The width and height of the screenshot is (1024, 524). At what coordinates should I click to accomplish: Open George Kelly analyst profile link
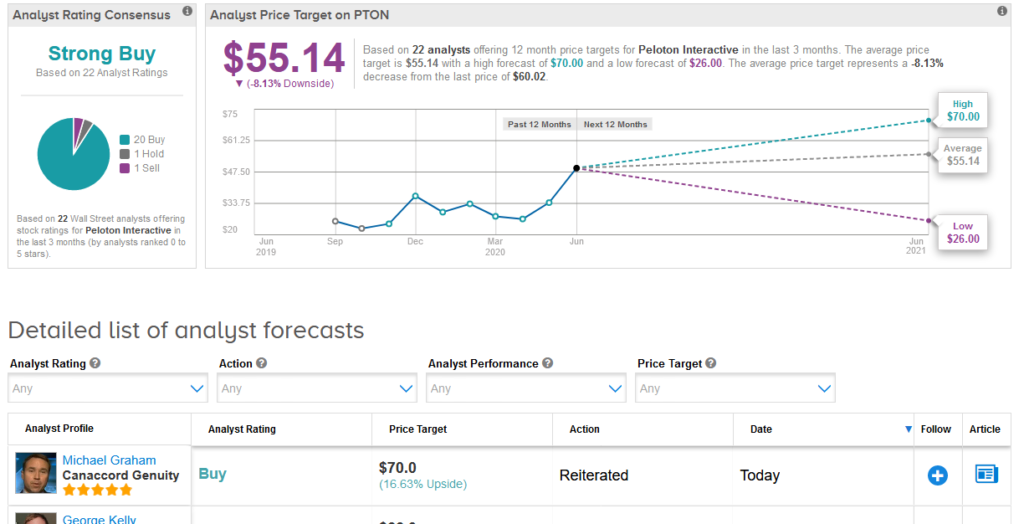[x=99, y=519]
